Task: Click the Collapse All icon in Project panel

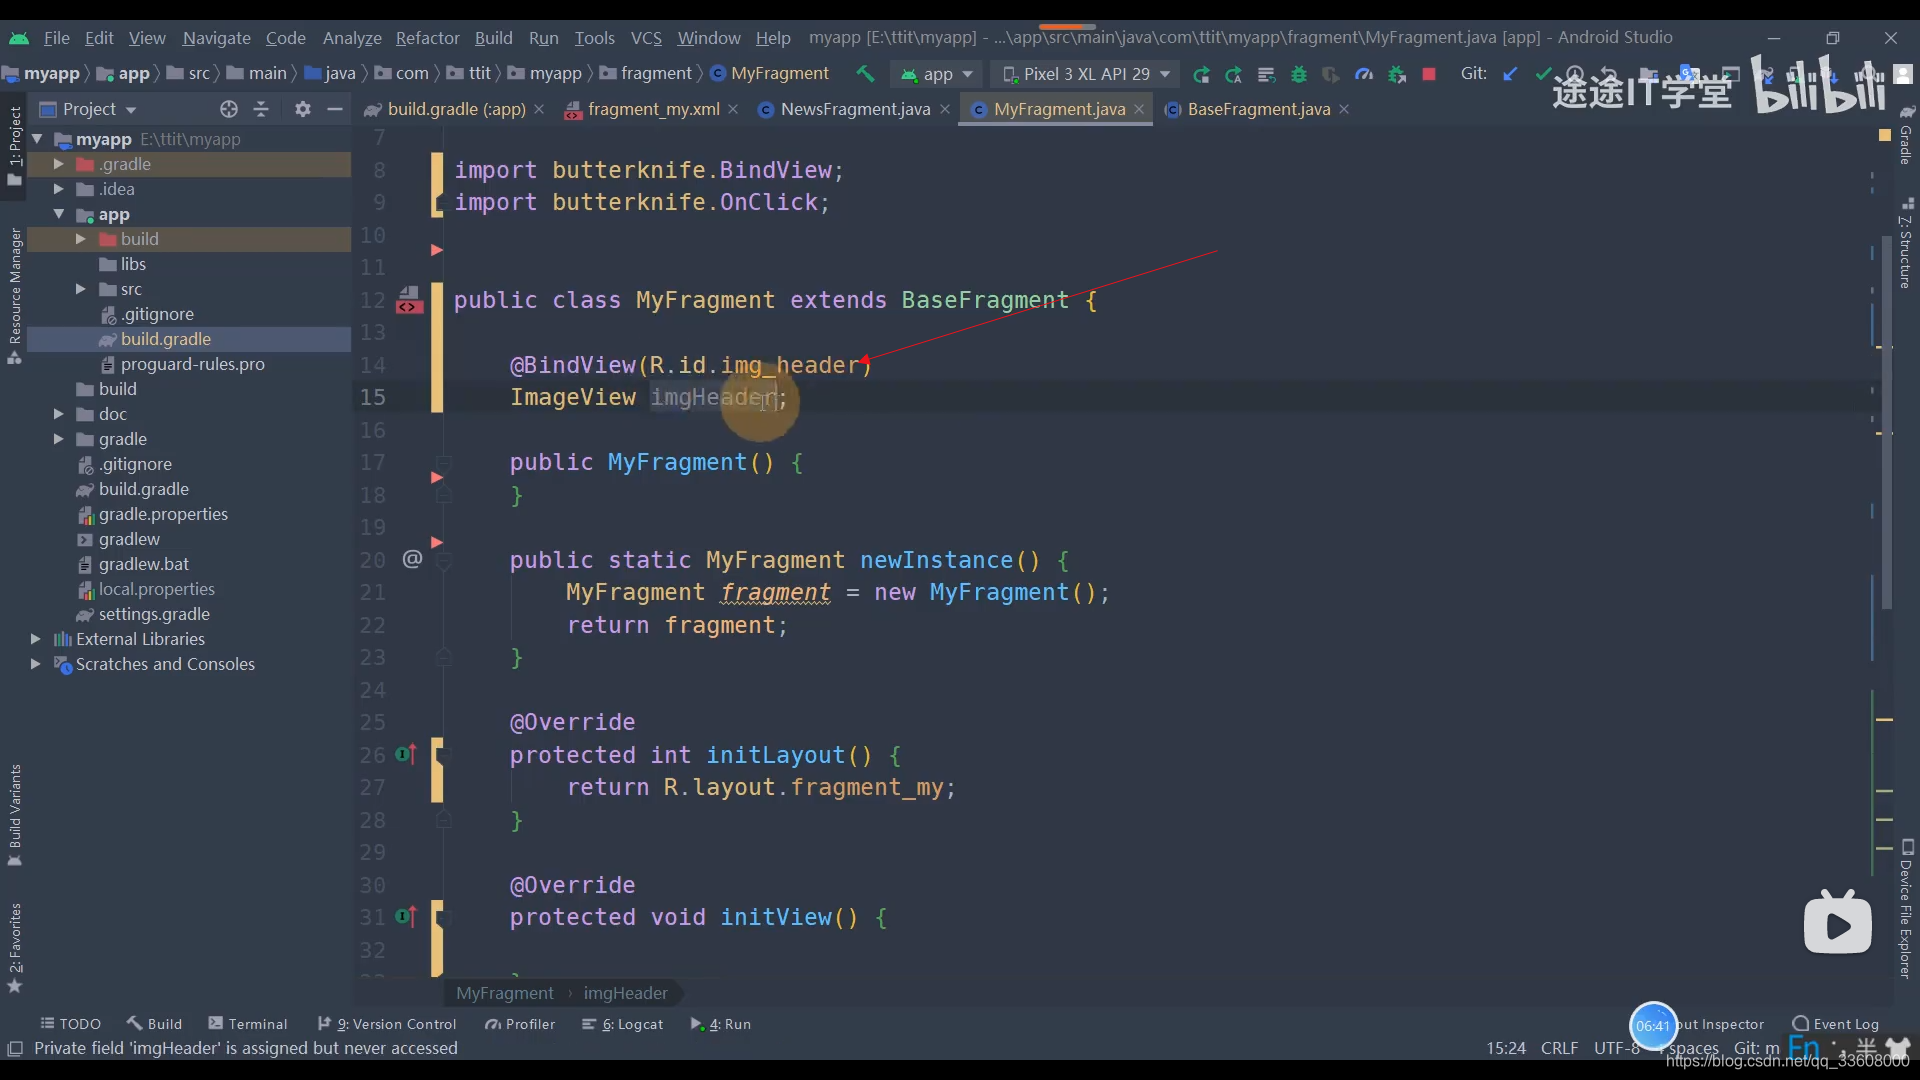Action: (262, 109)
